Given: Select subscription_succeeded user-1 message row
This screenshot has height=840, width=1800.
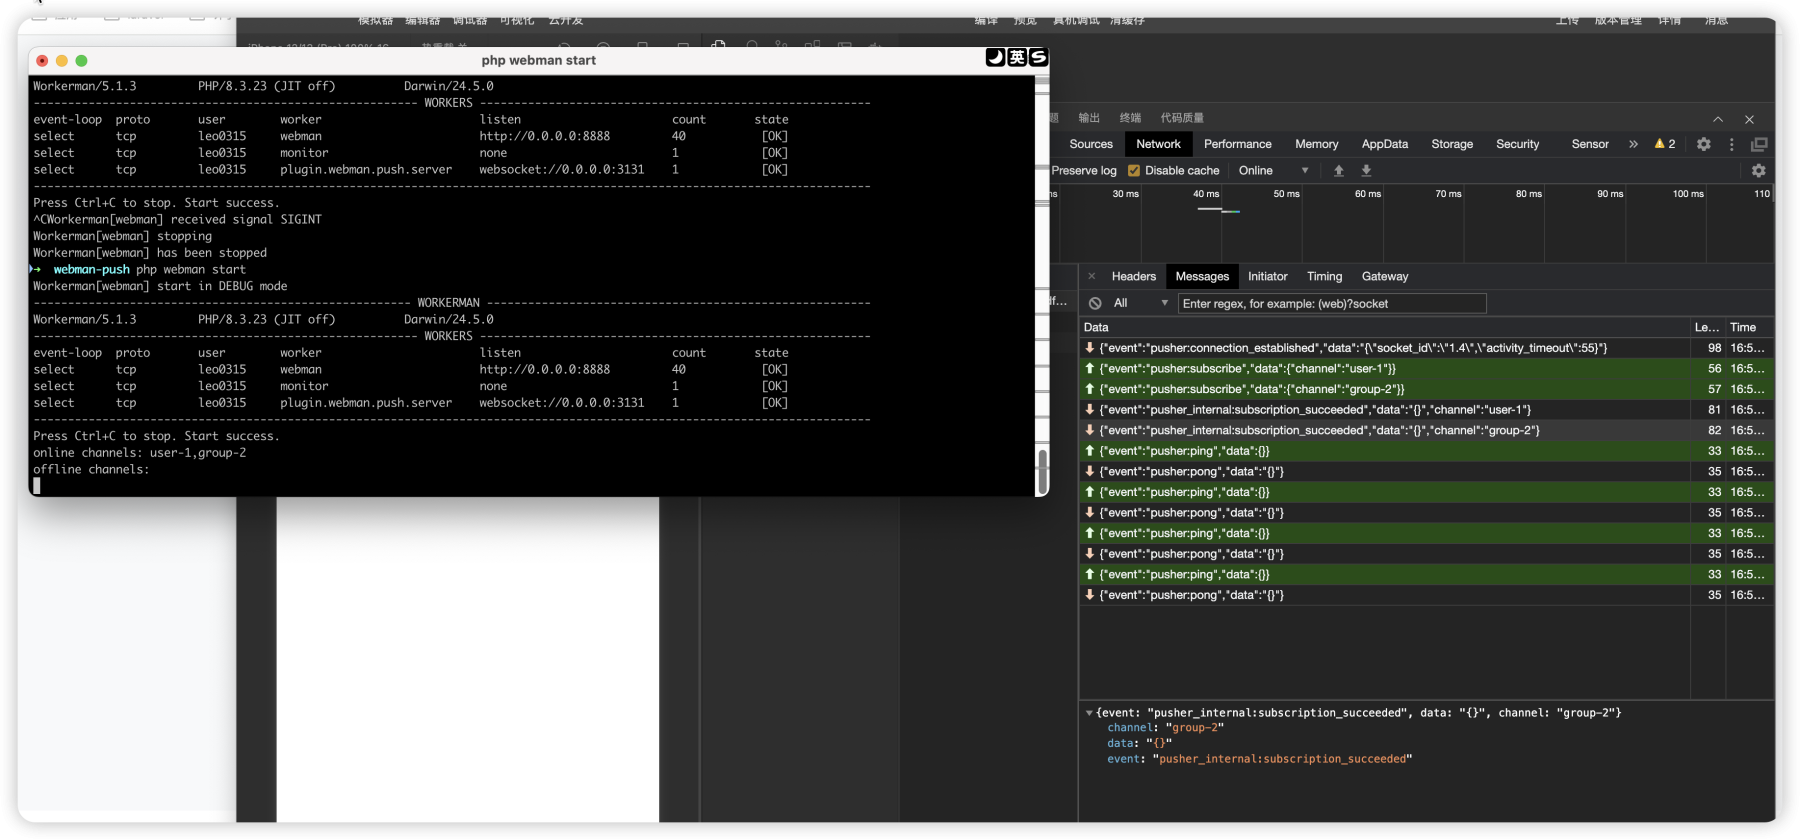Looking at the screenshot, I should pyautogui.click(x=1427, y=410).
